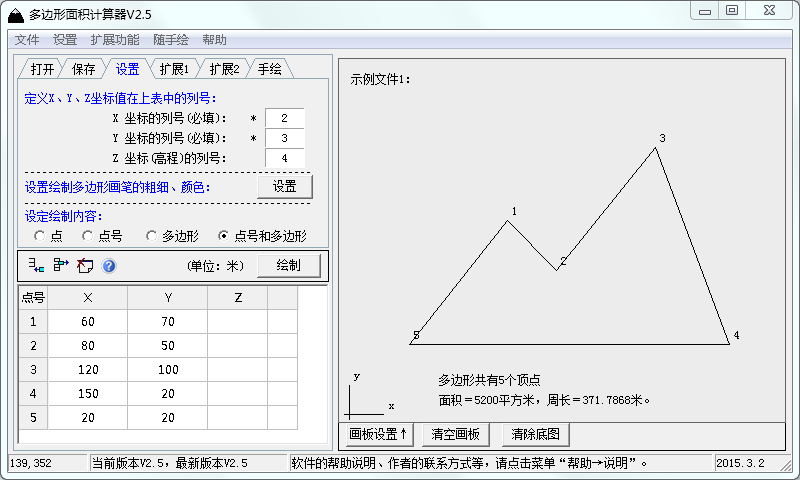
Task: Open the 文件 menu
Action: (x=27, y=40)
